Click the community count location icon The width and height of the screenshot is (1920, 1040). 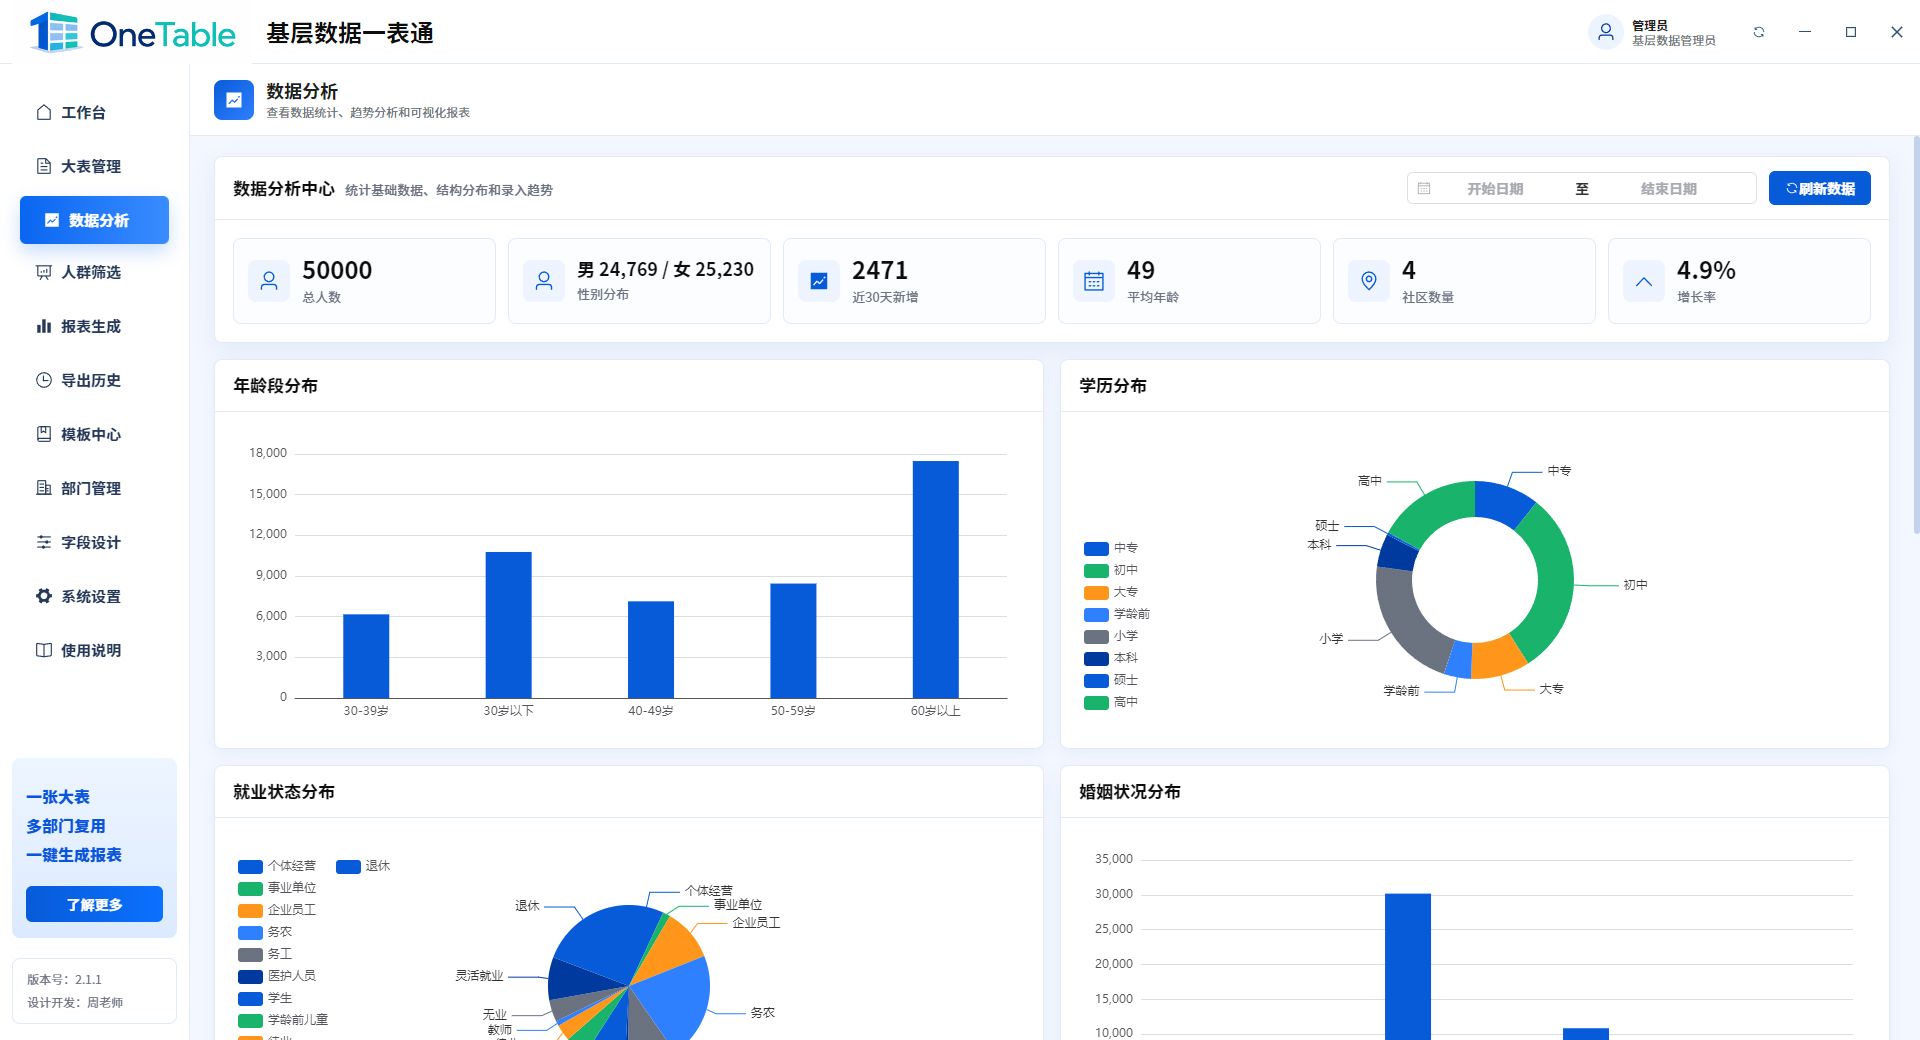point(1369,281)
